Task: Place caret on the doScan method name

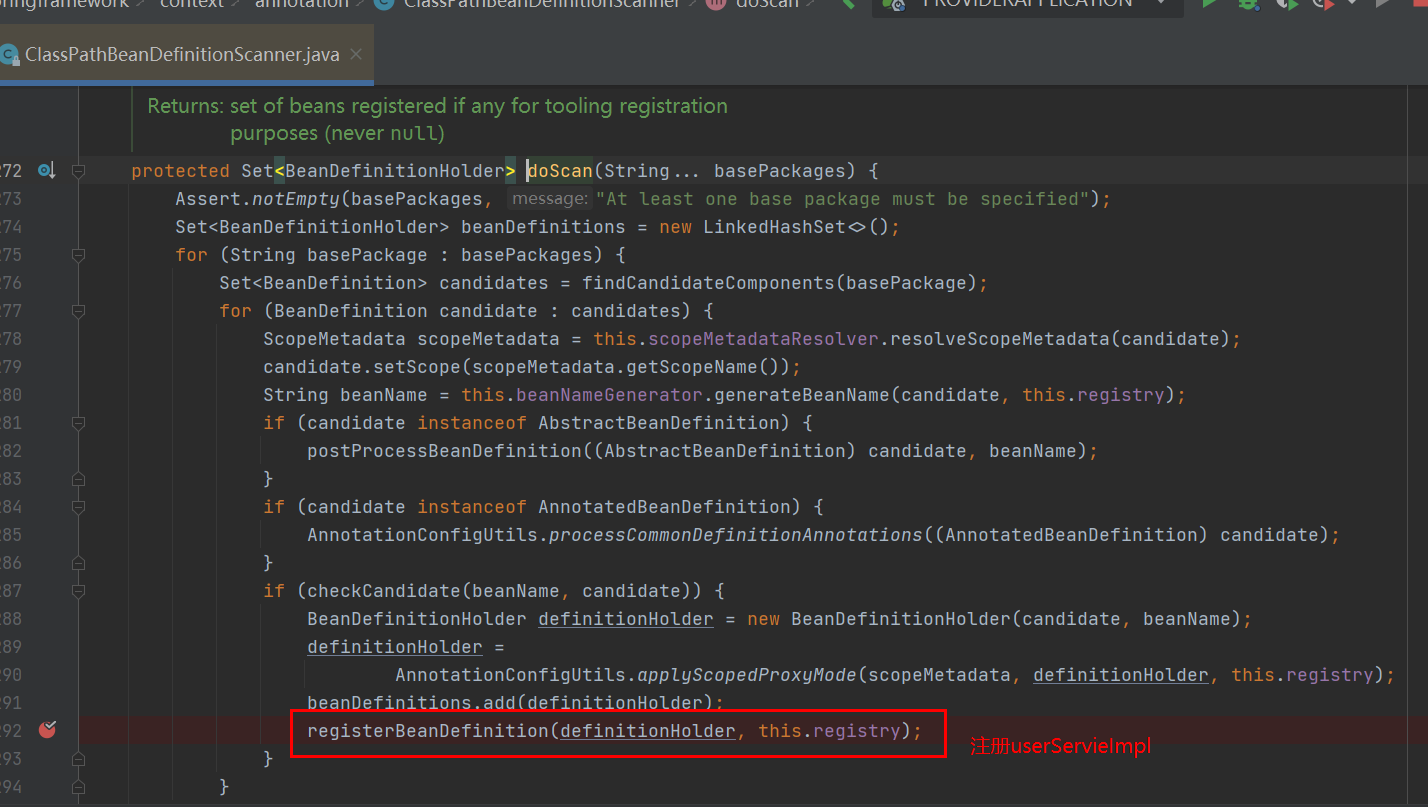Action: point(560,171)
